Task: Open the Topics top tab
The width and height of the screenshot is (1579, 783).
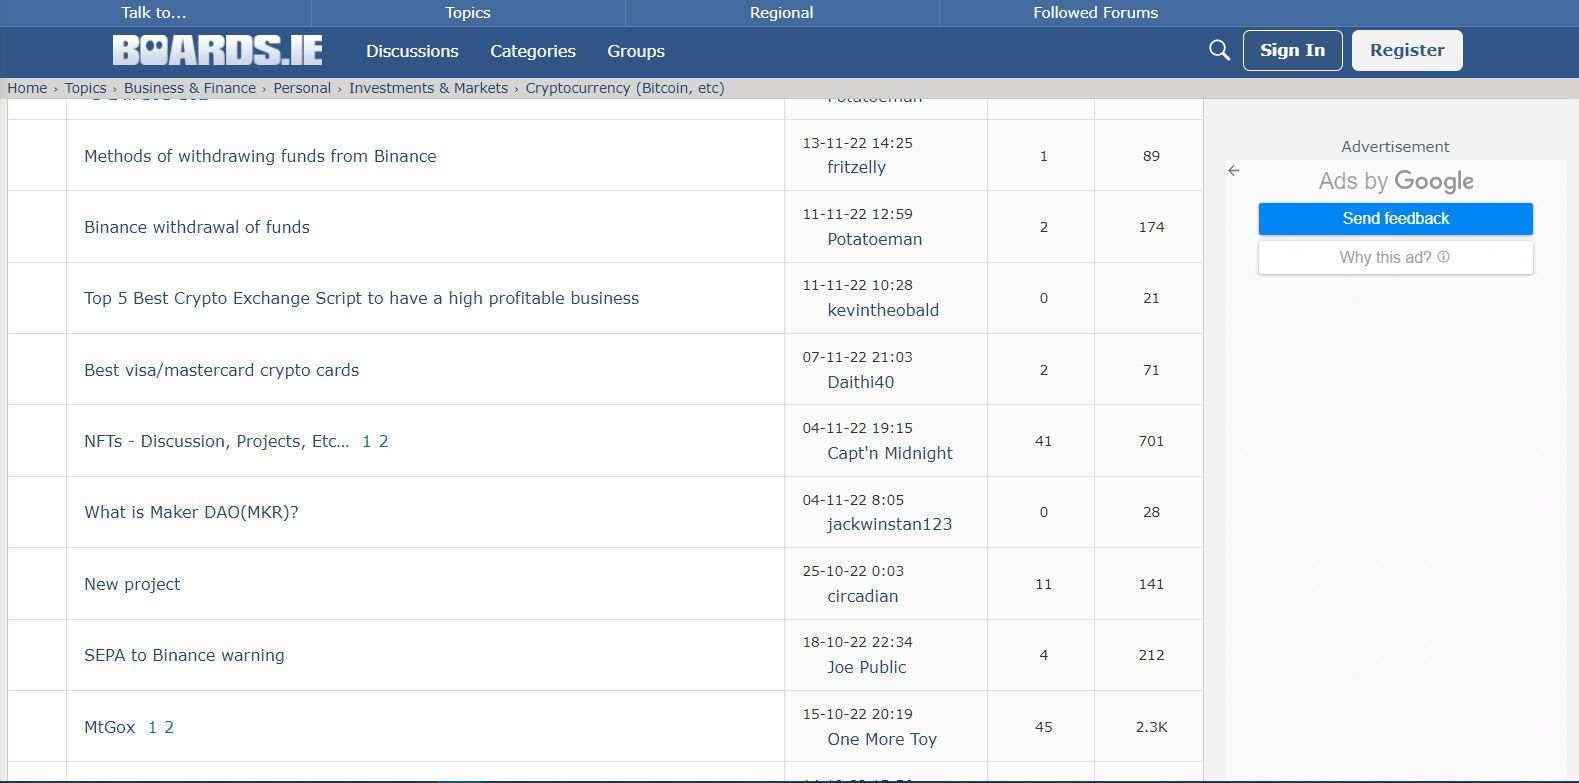Action: tap(468, 13)
